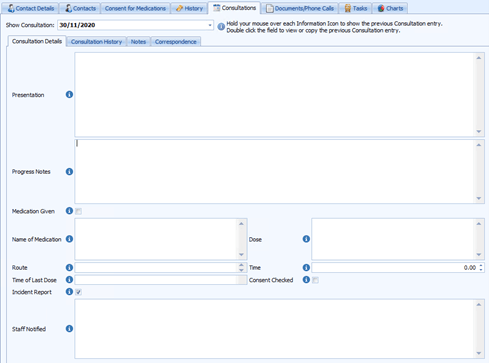
Task: Tick the Consent Checked checkbox
Action: [315, 280]
